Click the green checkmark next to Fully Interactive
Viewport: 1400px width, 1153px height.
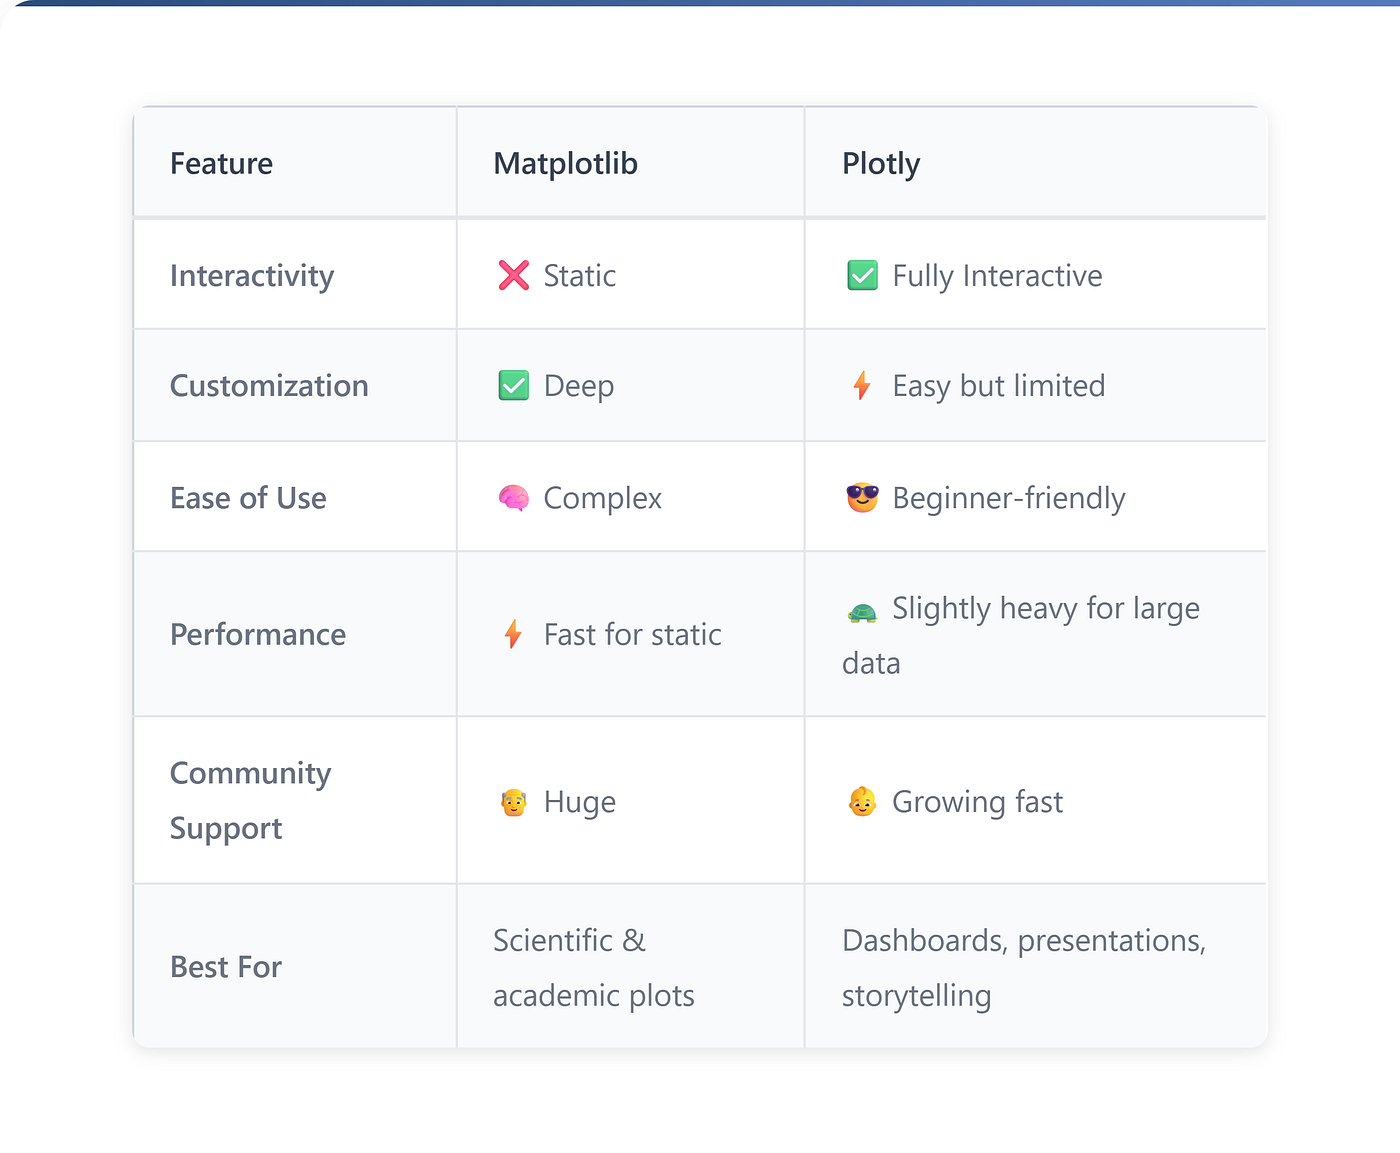[x=862, y=275]
